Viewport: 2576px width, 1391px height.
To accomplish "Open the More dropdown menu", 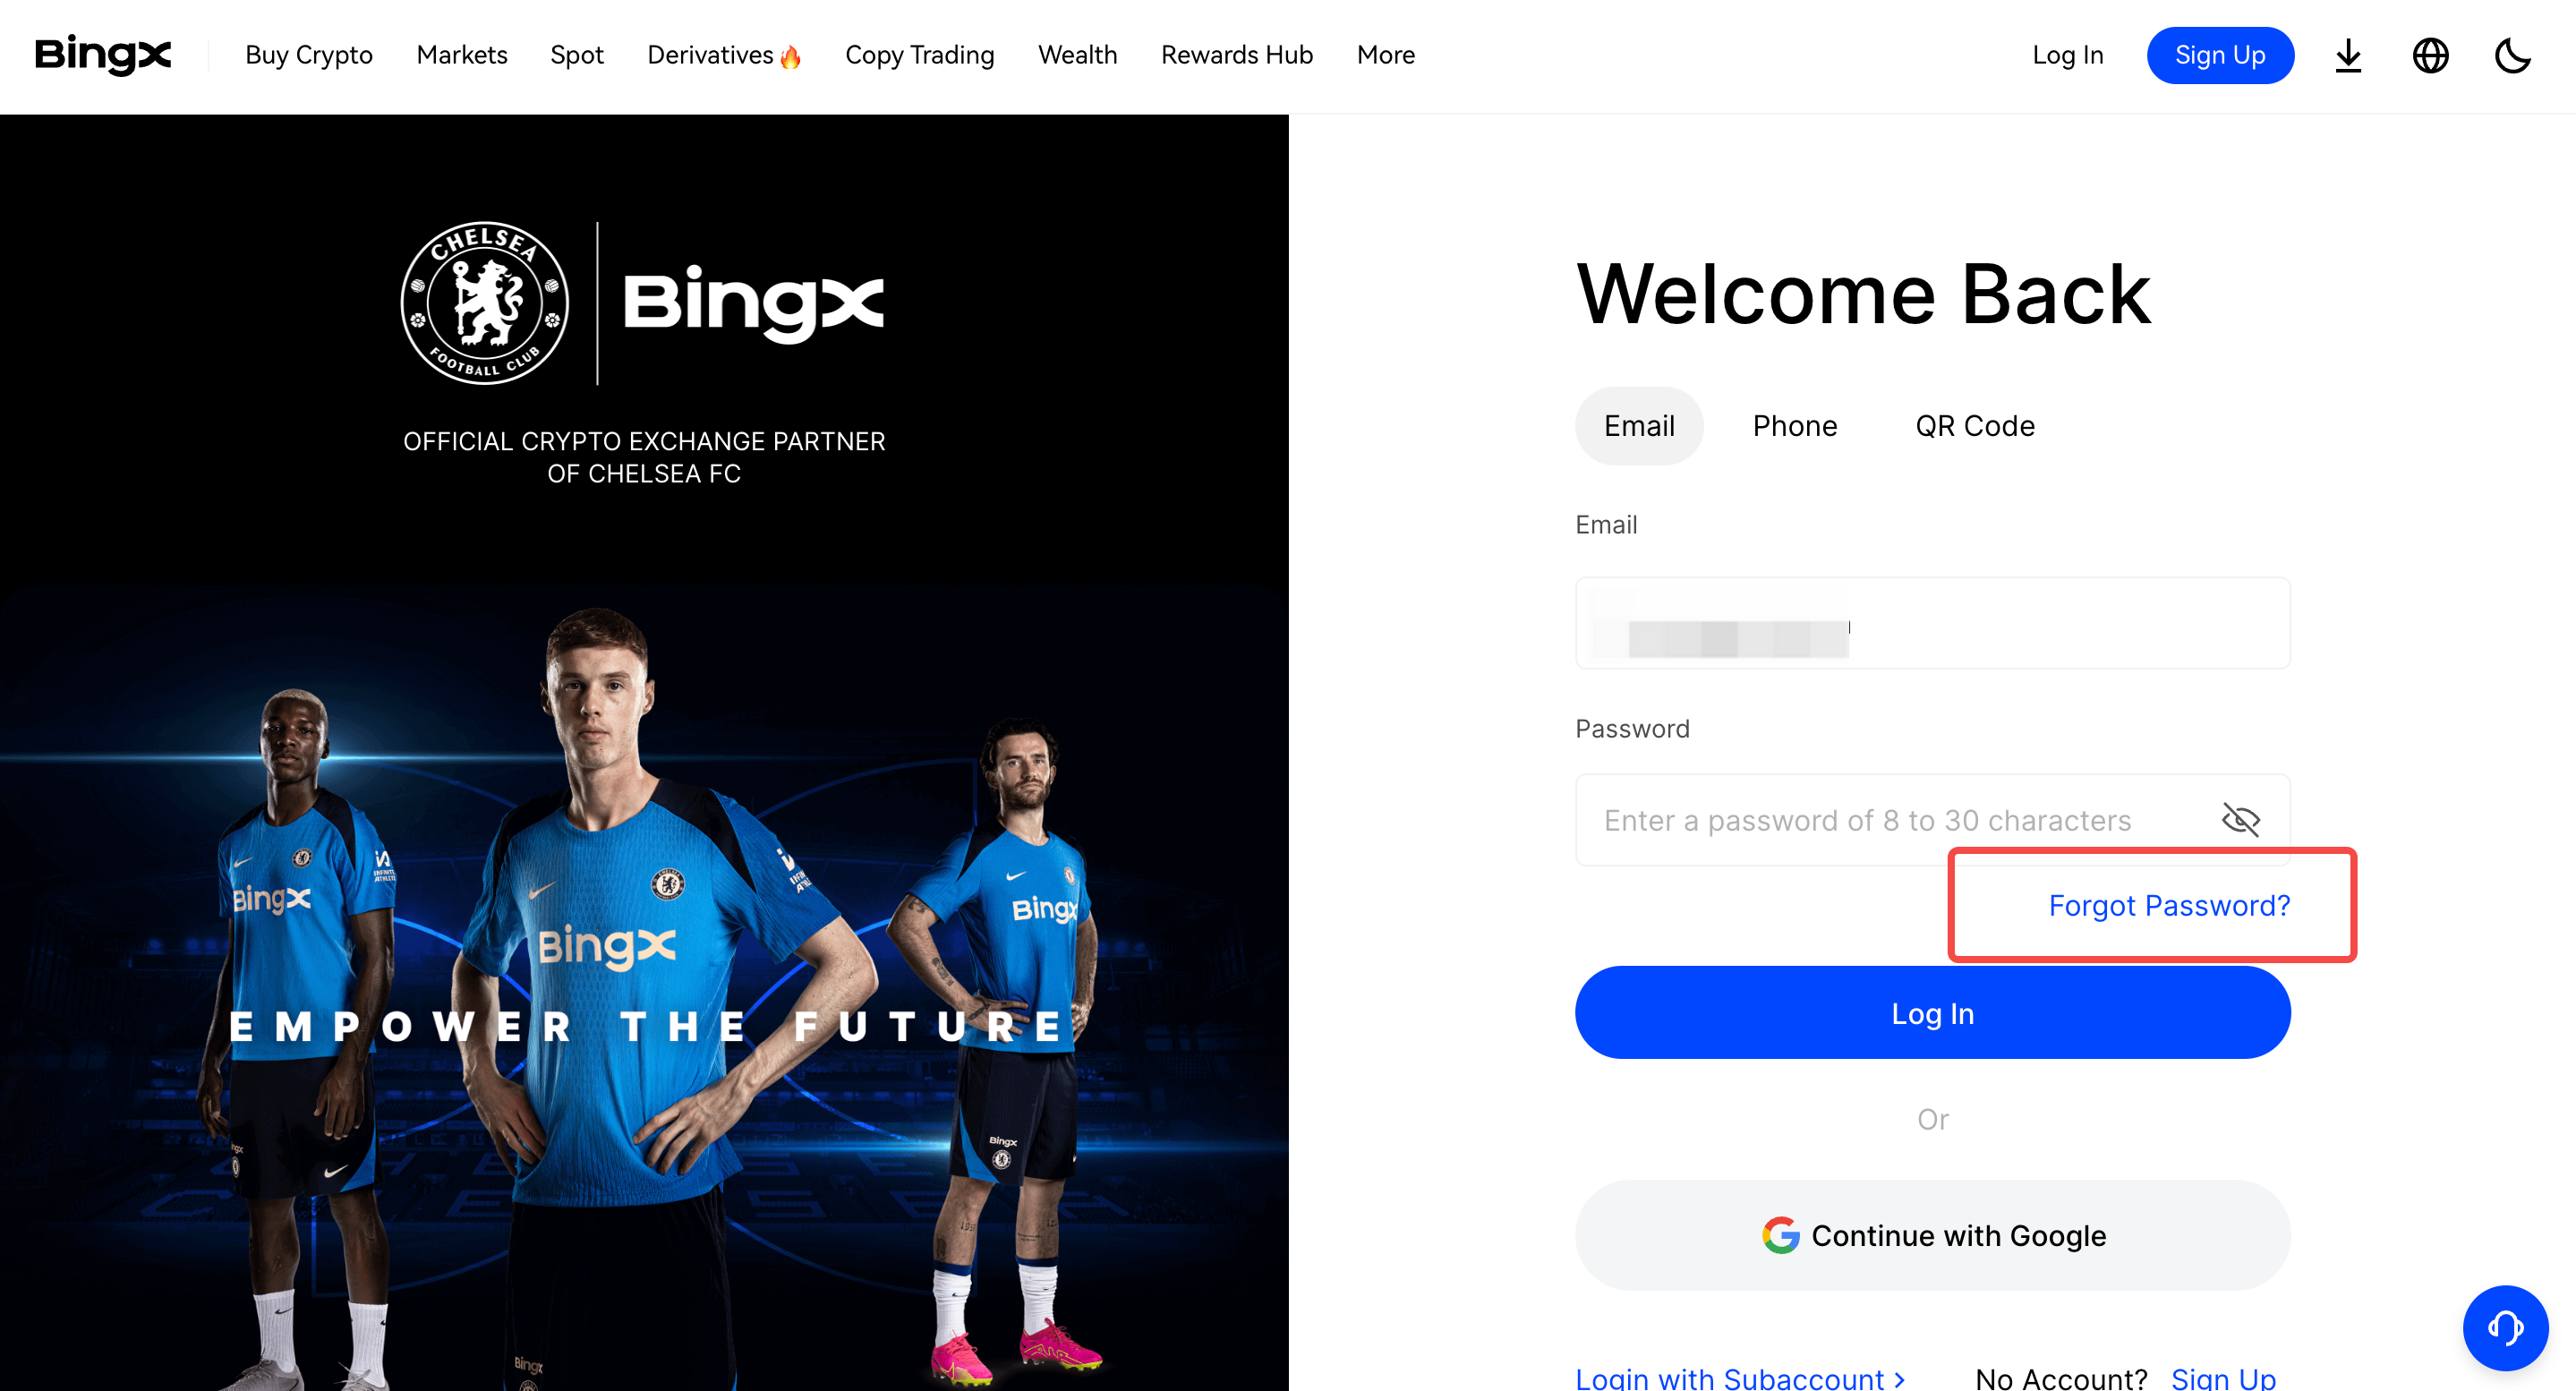I will pyautogui.click(x=1386, y=55).
